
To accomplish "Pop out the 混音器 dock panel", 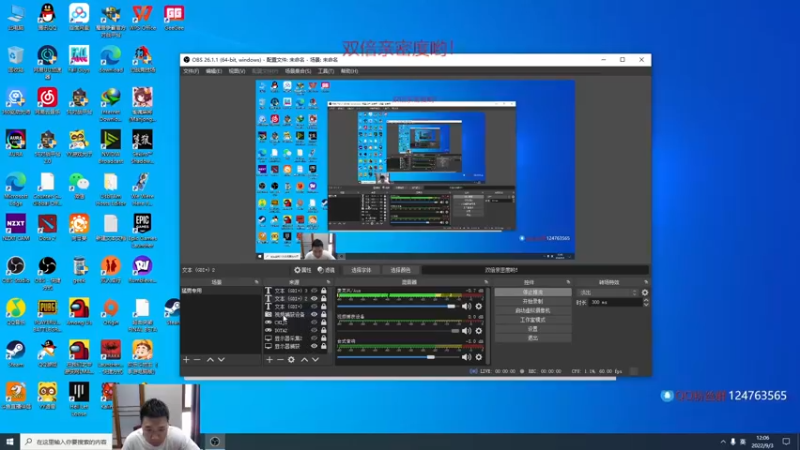I will tap(486, 282).
